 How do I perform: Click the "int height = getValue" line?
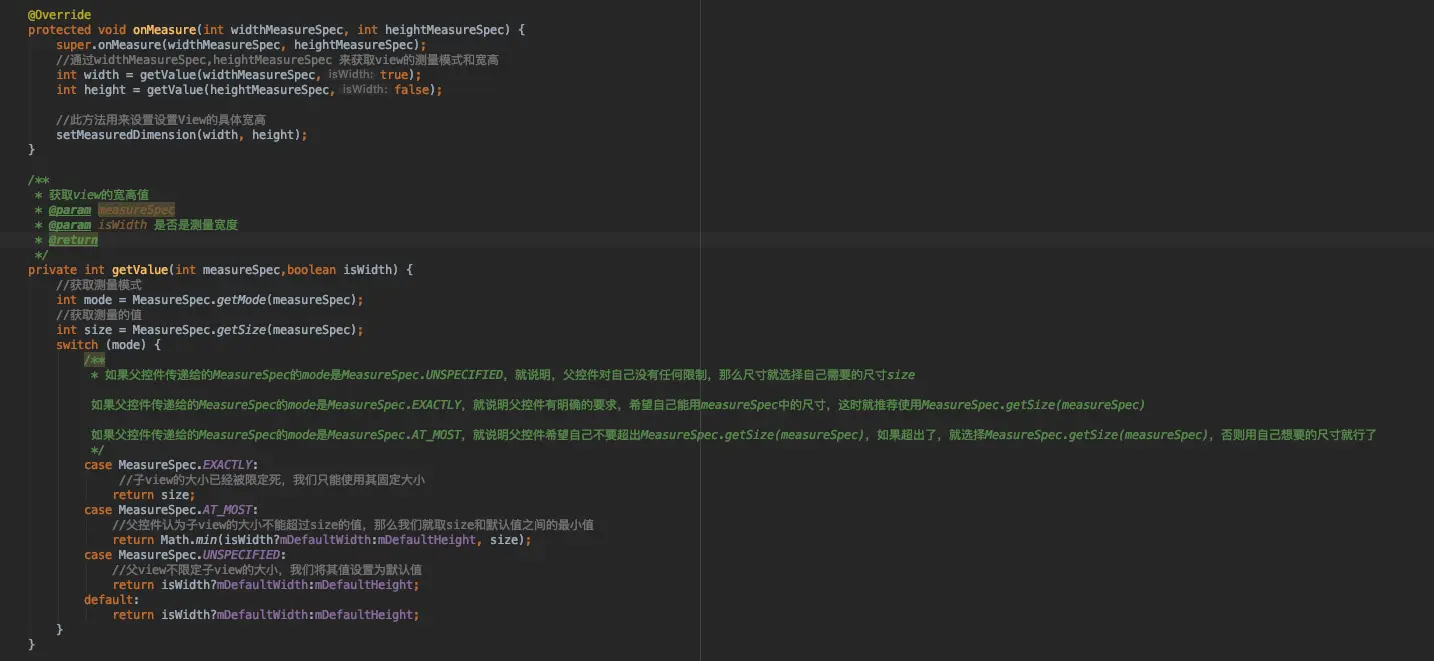(x=249, y=90)
